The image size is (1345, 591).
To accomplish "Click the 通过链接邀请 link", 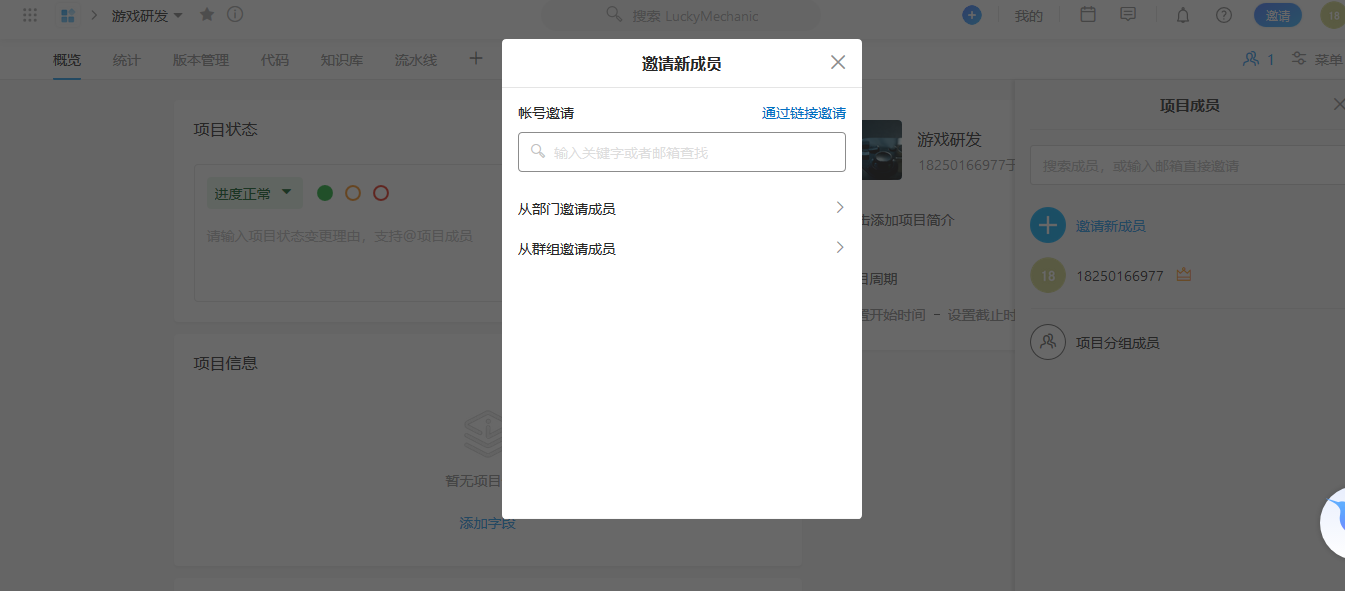I will (802, 113).
